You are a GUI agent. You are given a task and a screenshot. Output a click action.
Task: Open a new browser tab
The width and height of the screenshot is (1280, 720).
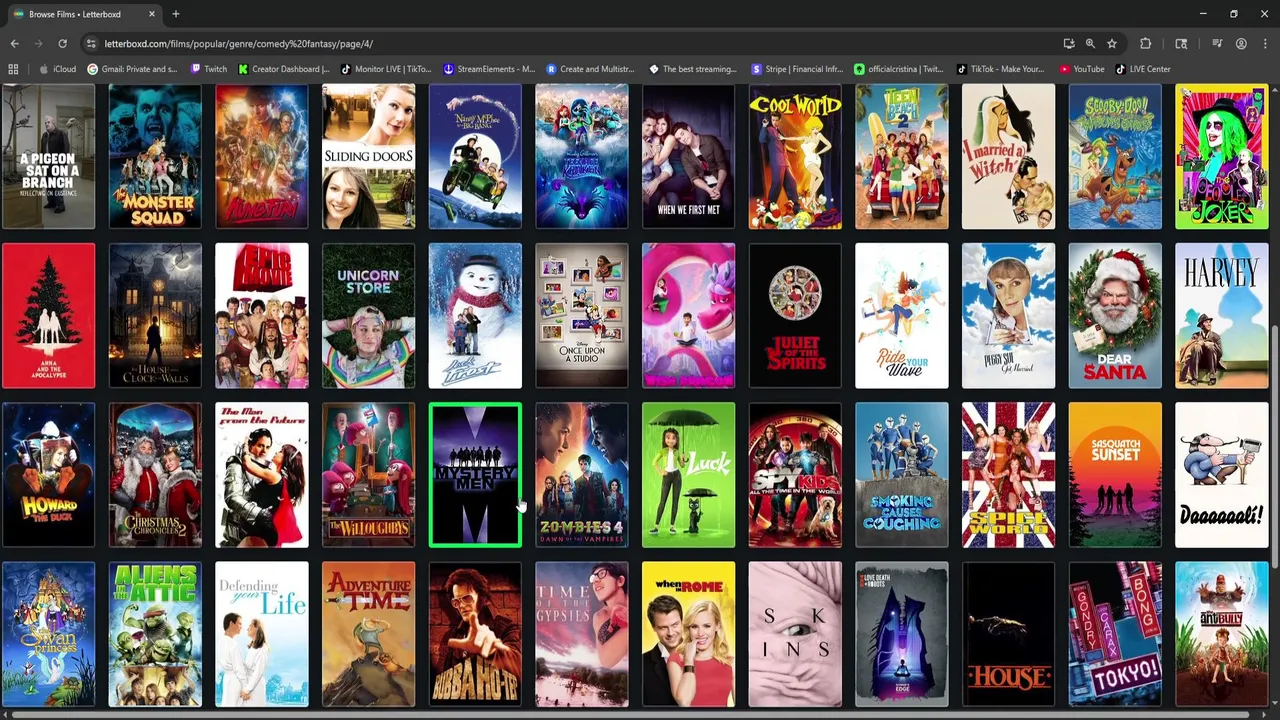pos(175,14)
